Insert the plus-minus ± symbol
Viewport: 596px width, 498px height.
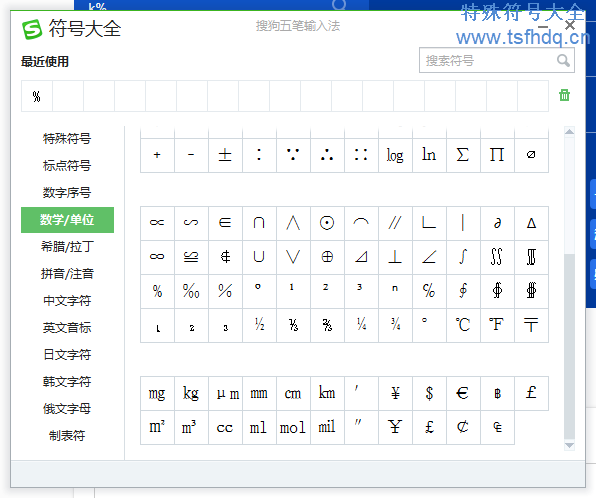tap(225, 155)
